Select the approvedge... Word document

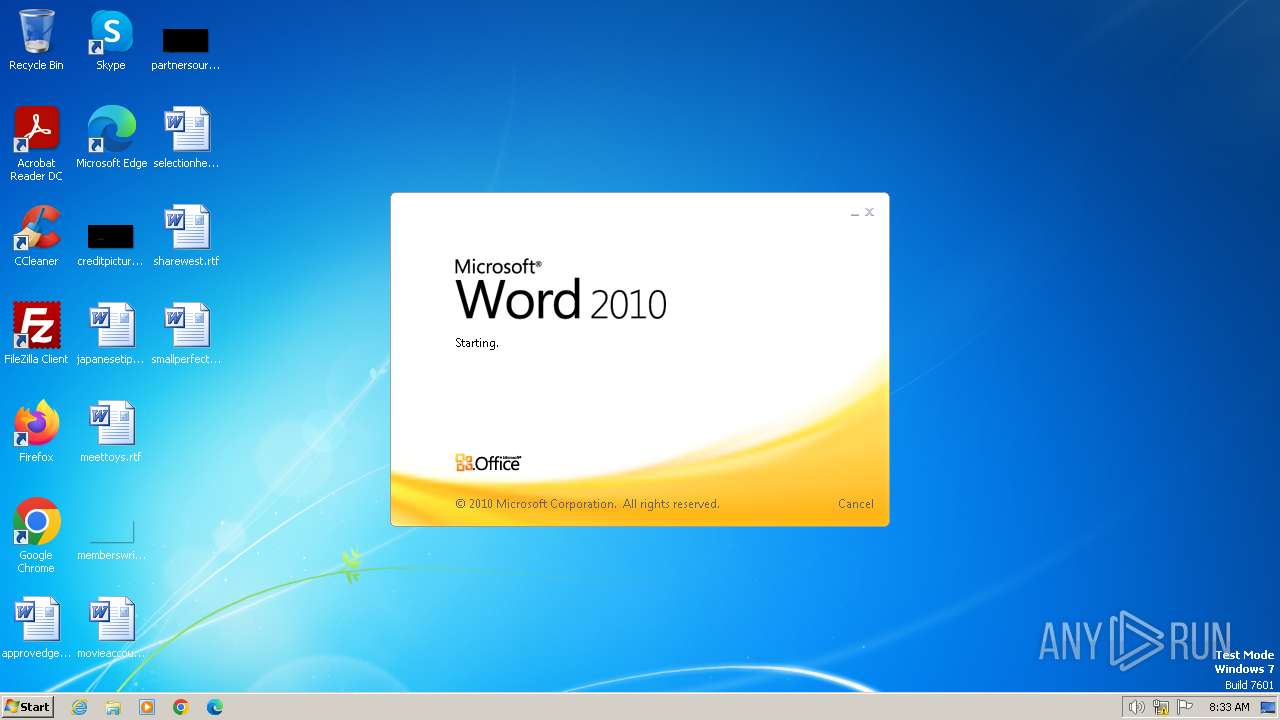point(36,628)
